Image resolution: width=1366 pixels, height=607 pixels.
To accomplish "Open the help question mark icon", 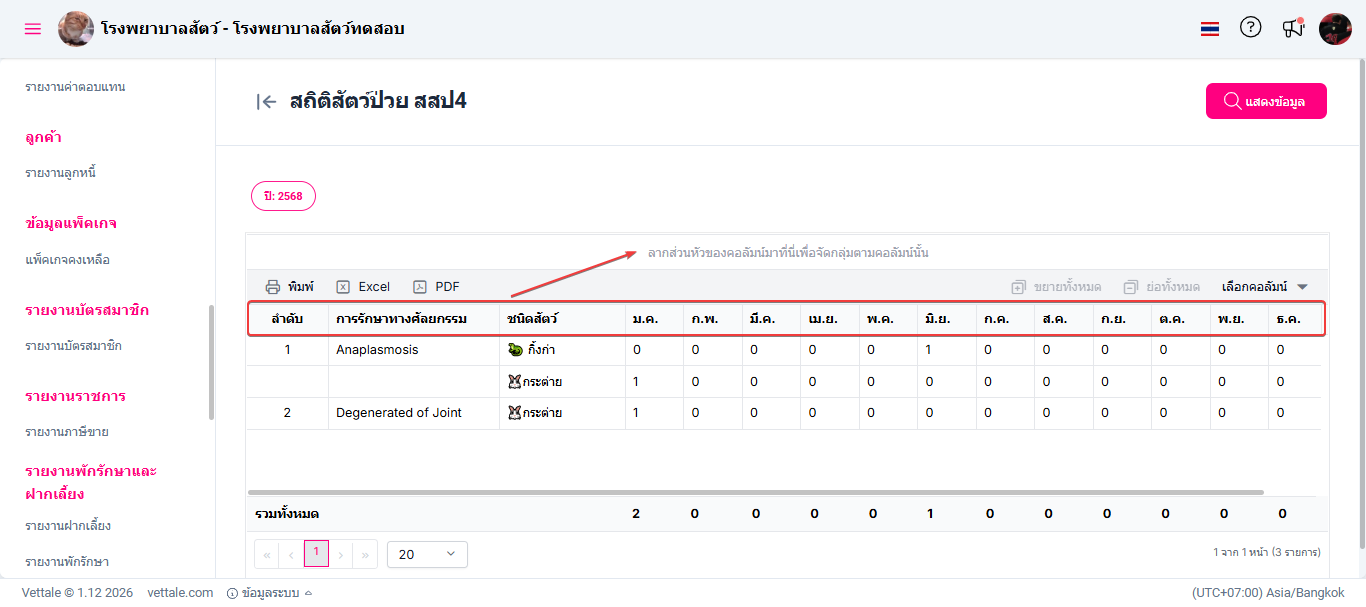I will [1250, 28].
